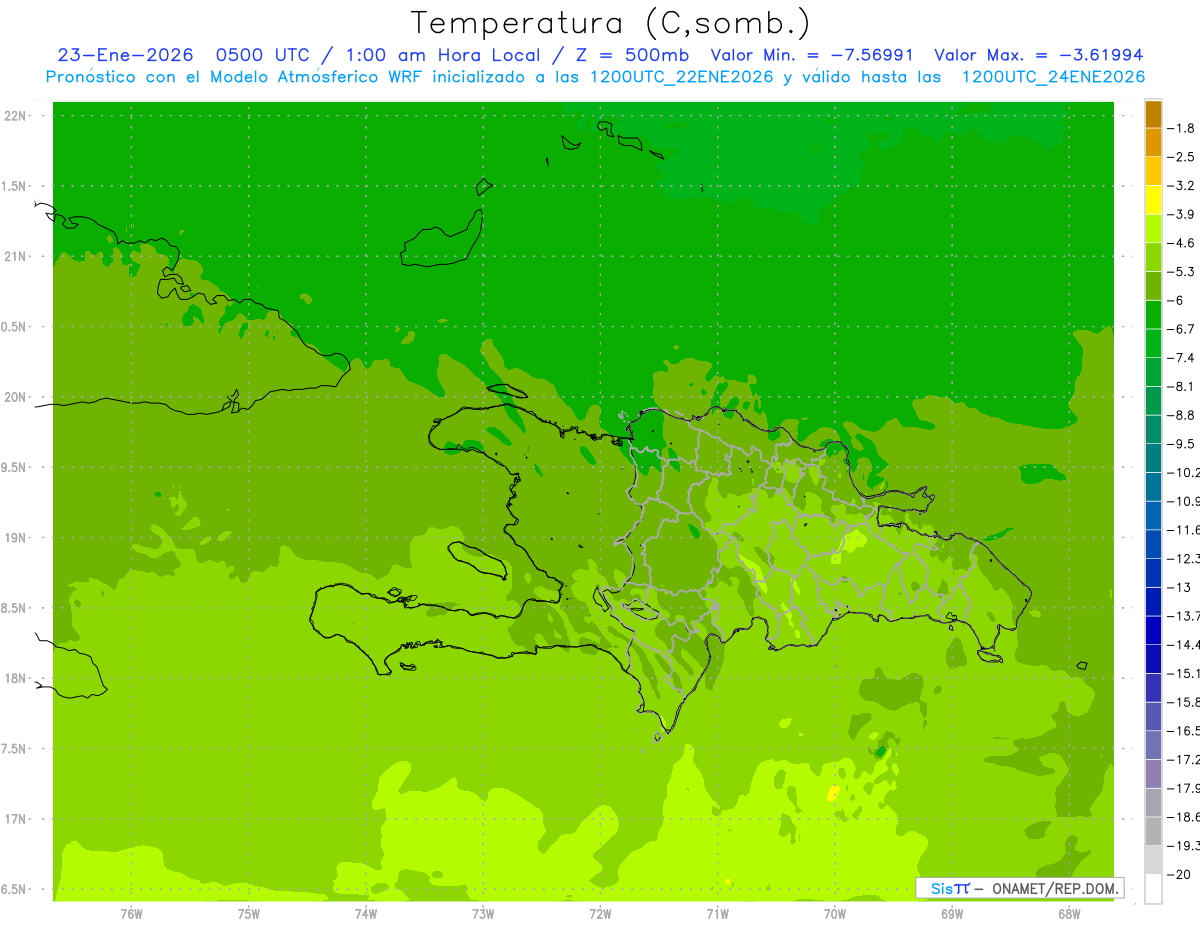
Task: Select the orange swatch between -1.8 and -2.5
Action: [1153, 143]
